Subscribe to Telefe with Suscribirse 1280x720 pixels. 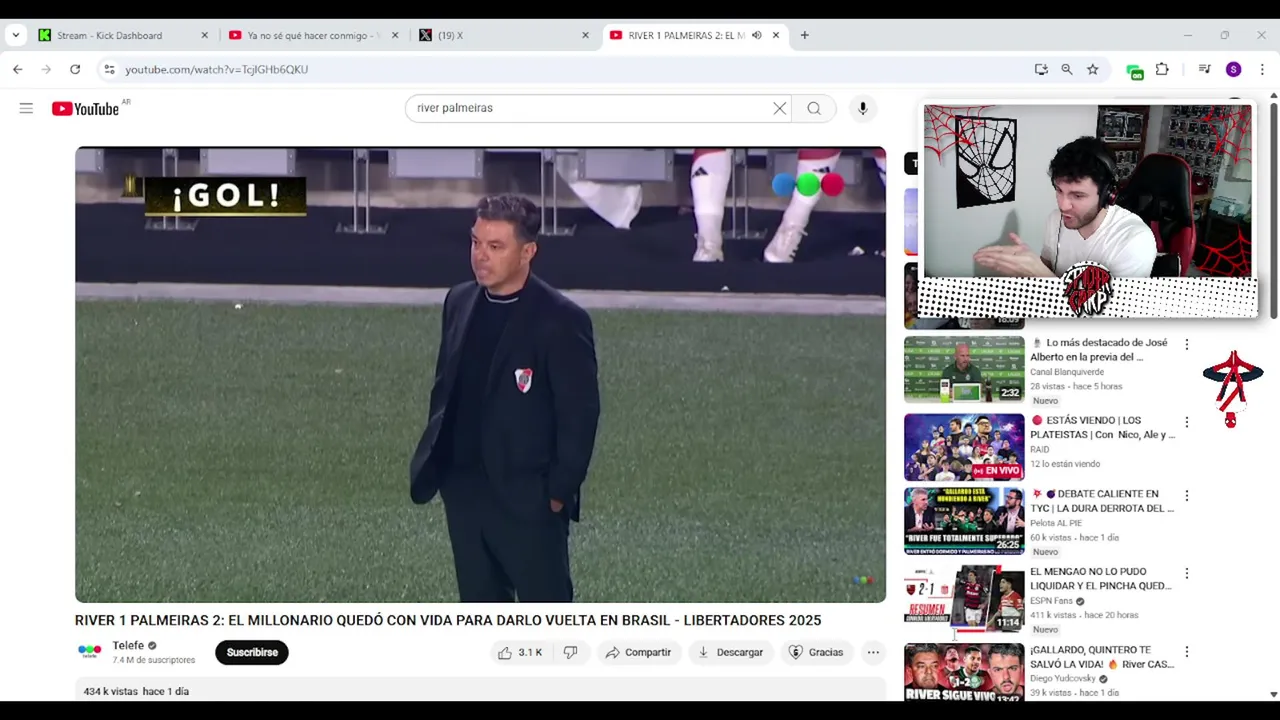(252, 652)
